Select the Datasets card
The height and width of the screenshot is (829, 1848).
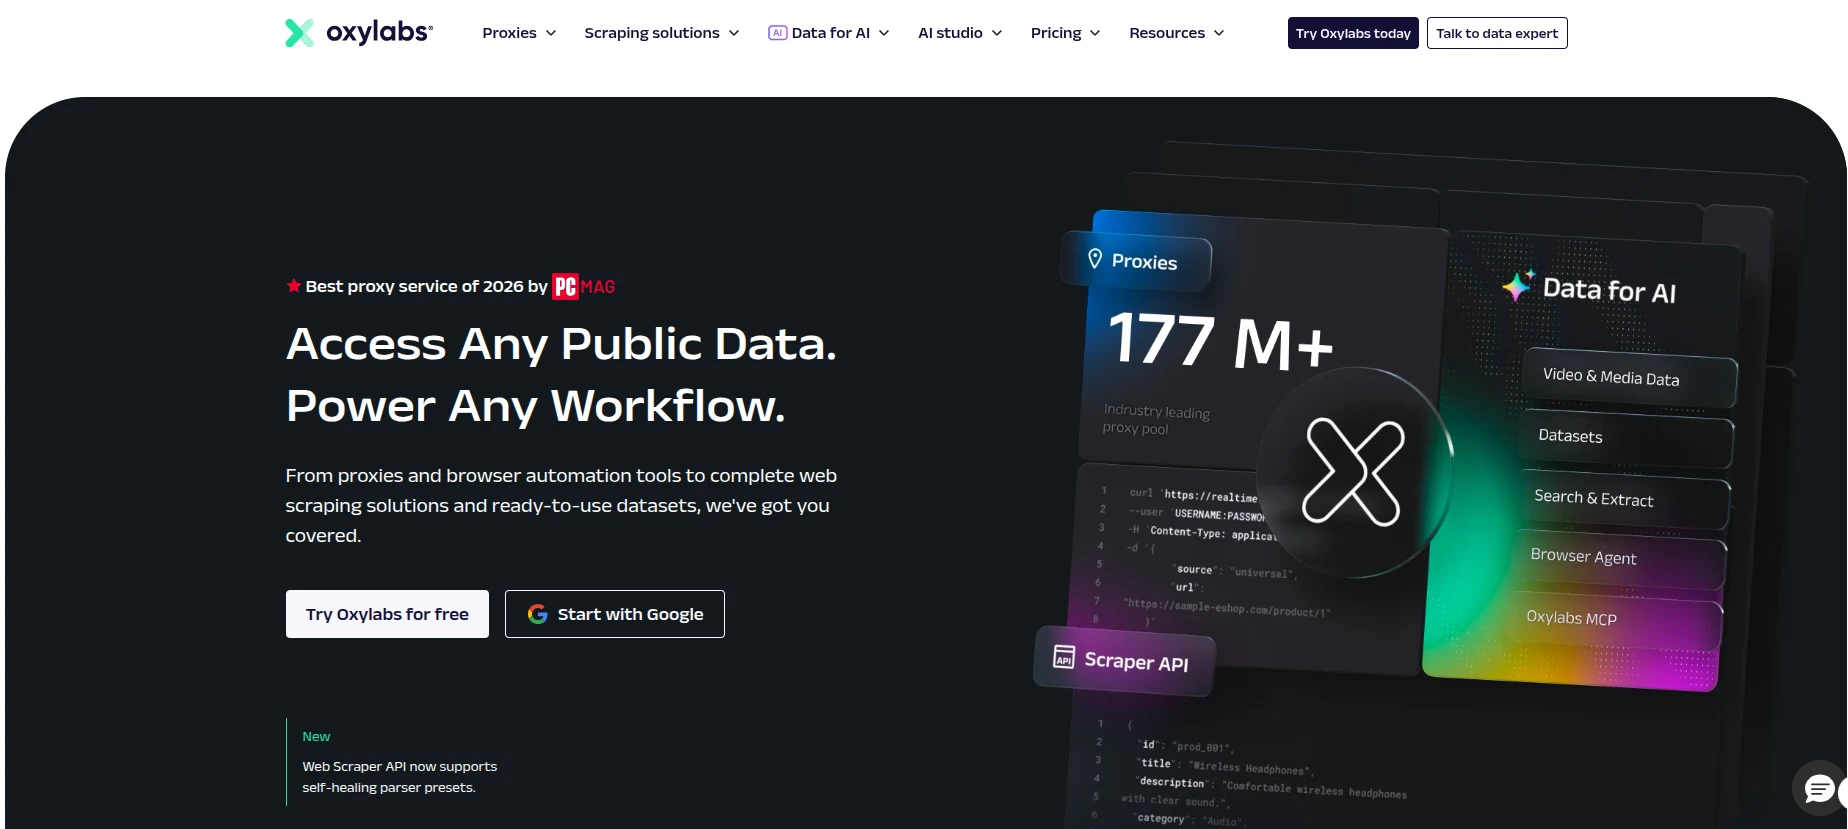[1626, 438]
